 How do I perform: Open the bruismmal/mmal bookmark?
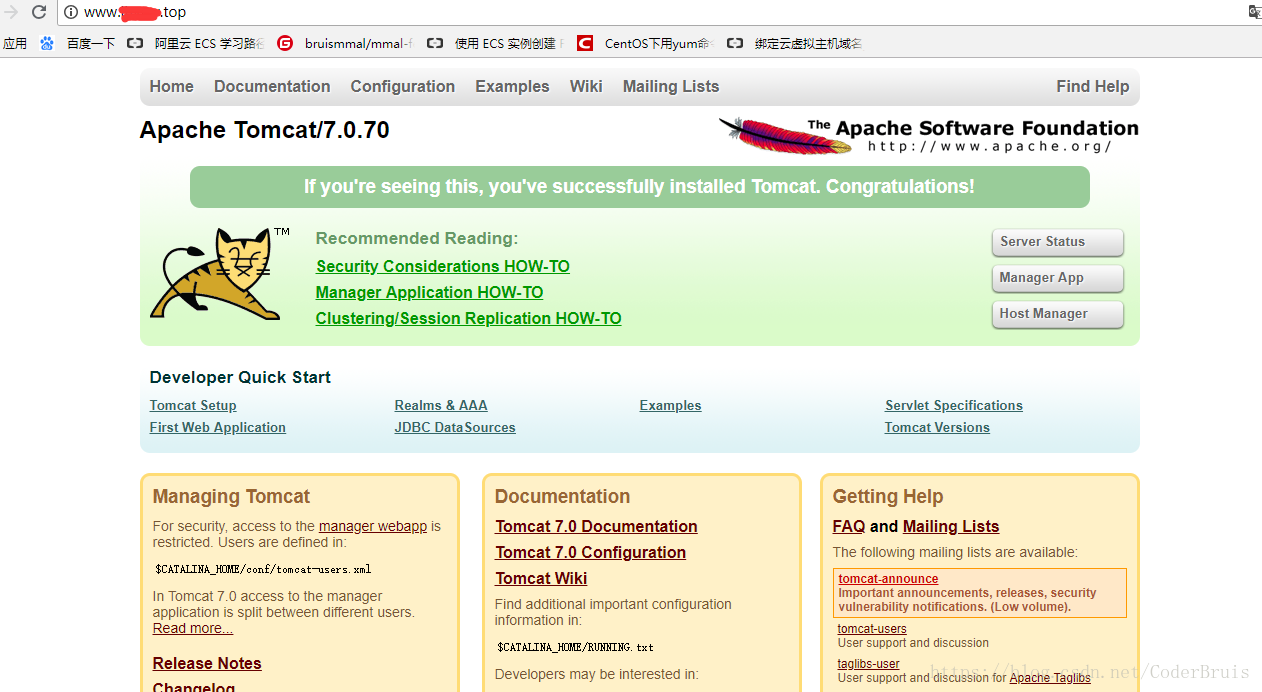(x=345, y=43)
